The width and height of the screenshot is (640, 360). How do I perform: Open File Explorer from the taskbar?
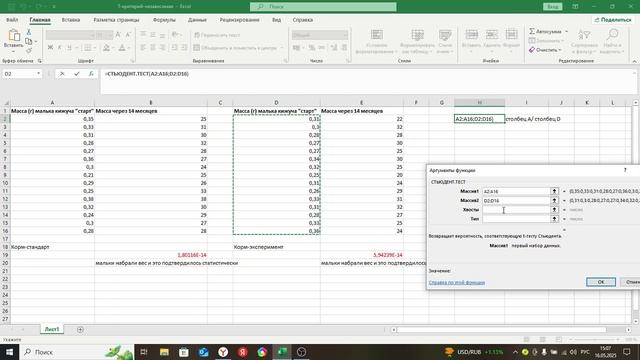[x=164, y=352]
